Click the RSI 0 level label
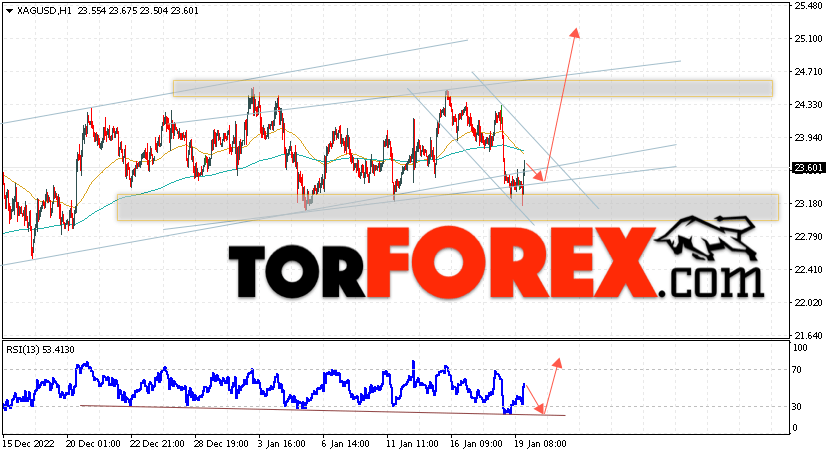 point(795,427)
